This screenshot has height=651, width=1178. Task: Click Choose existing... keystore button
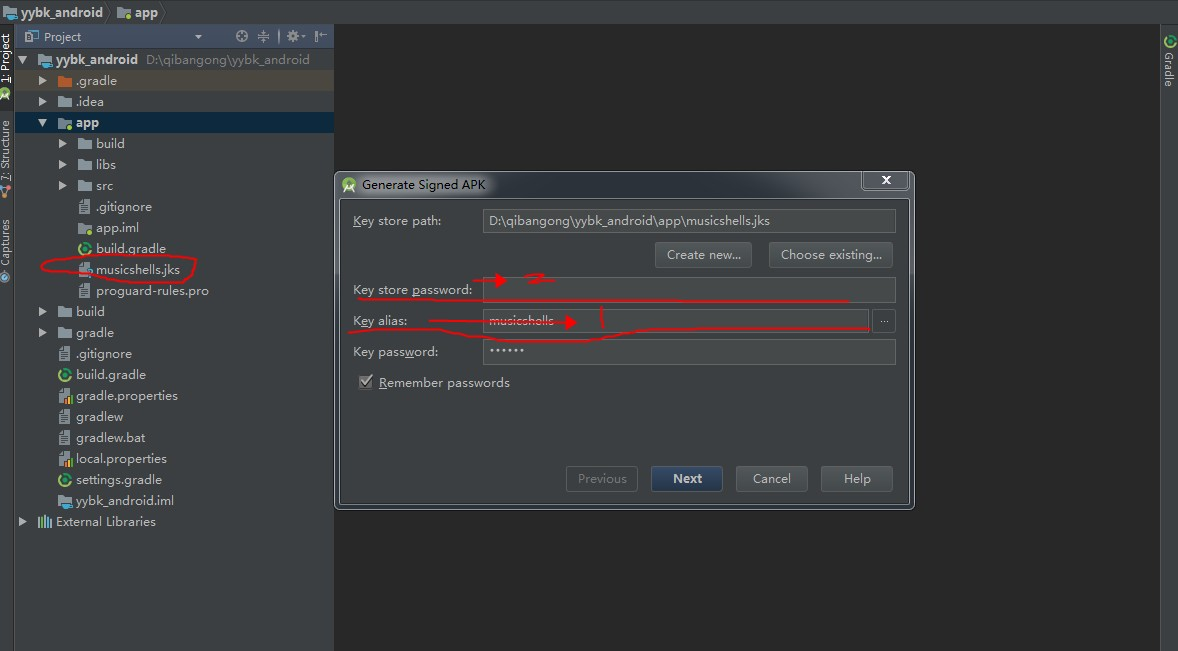[831, 255]
